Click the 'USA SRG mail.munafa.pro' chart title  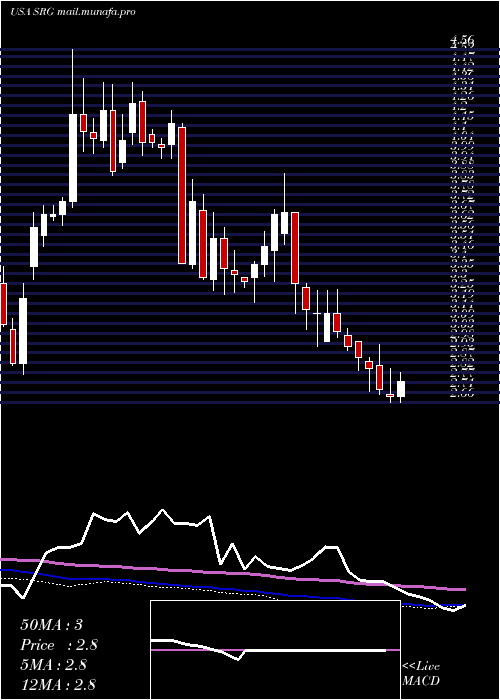click(x=73, y=12)
